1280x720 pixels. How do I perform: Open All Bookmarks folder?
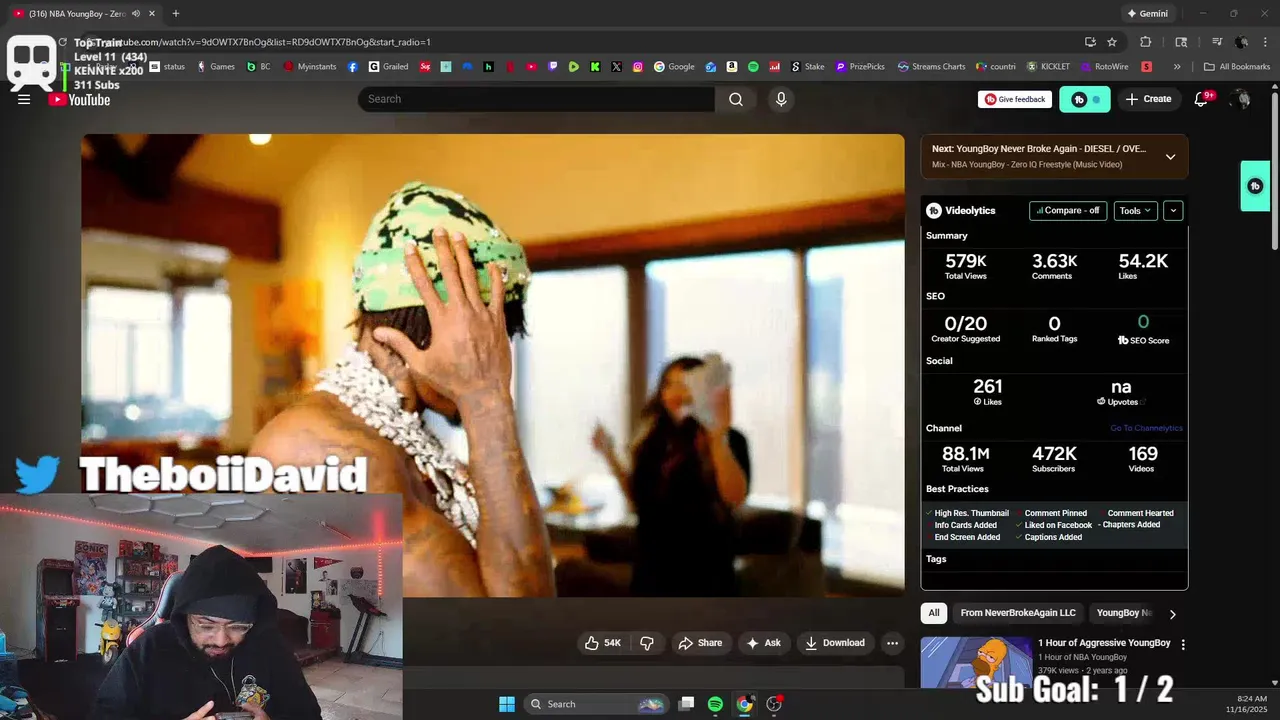[x=1237, y=67]
